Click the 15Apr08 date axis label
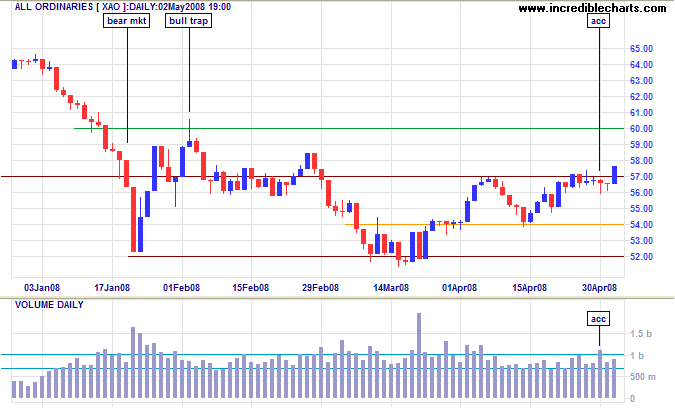 tap(529, 288)
